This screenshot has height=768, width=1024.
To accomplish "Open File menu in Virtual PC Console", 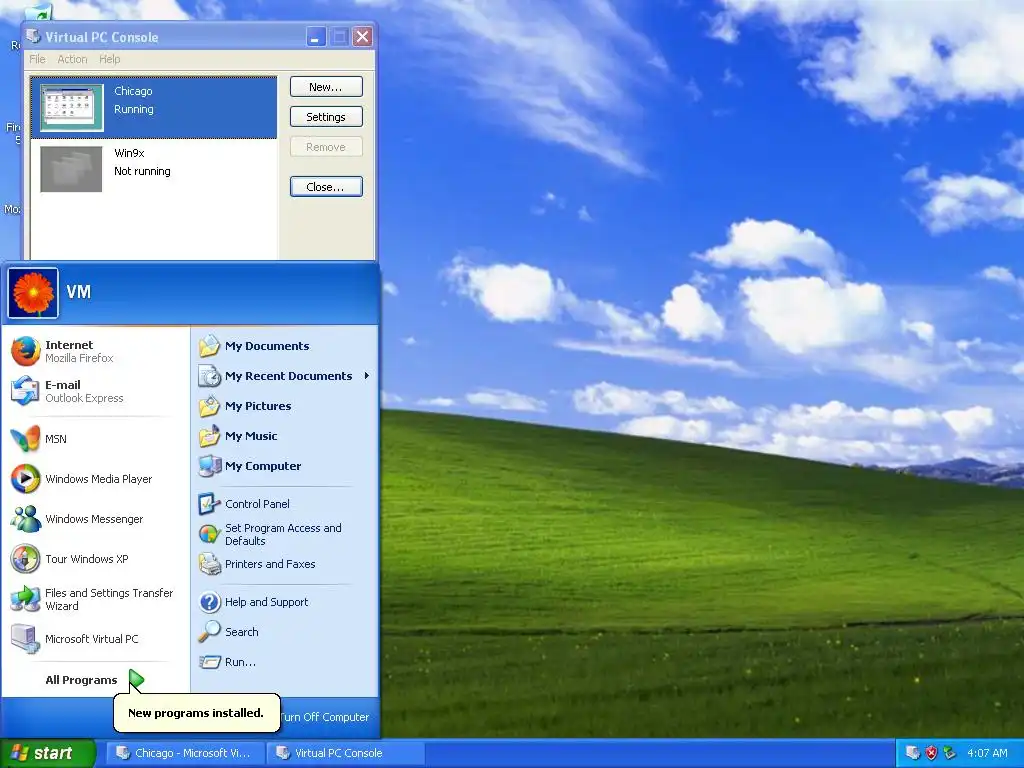I will coord(37,59).
